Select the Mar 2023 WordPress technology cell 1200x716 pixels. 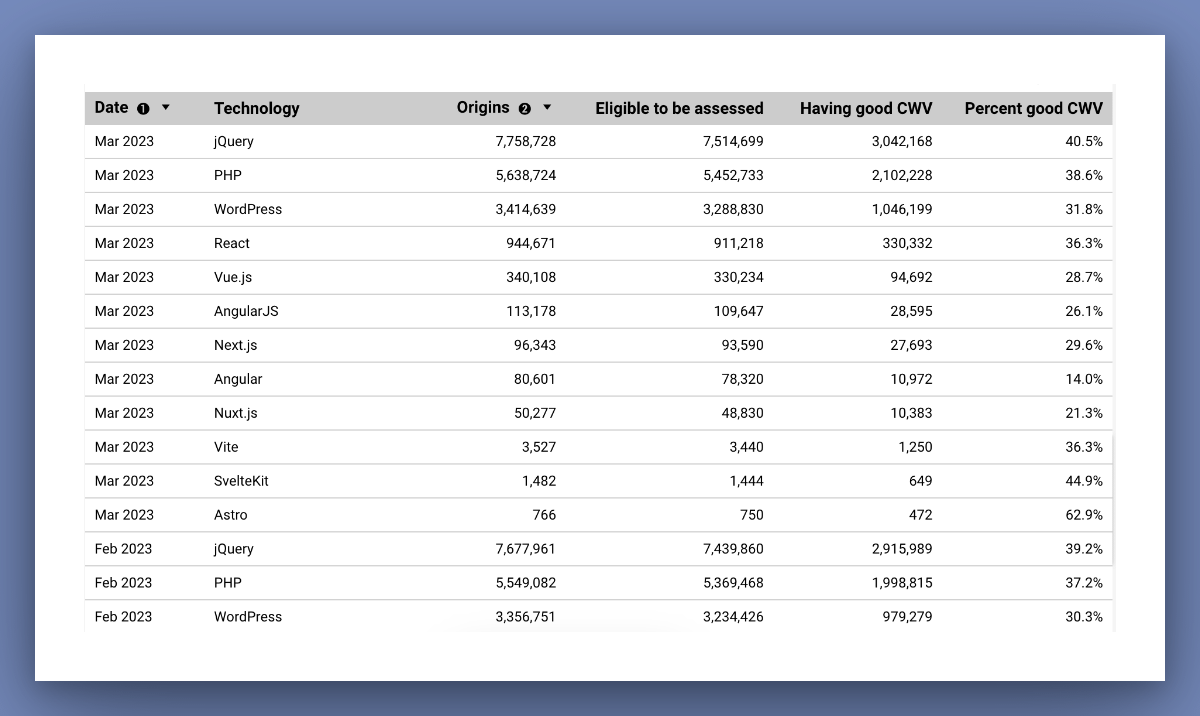click(x=248, y=209)
